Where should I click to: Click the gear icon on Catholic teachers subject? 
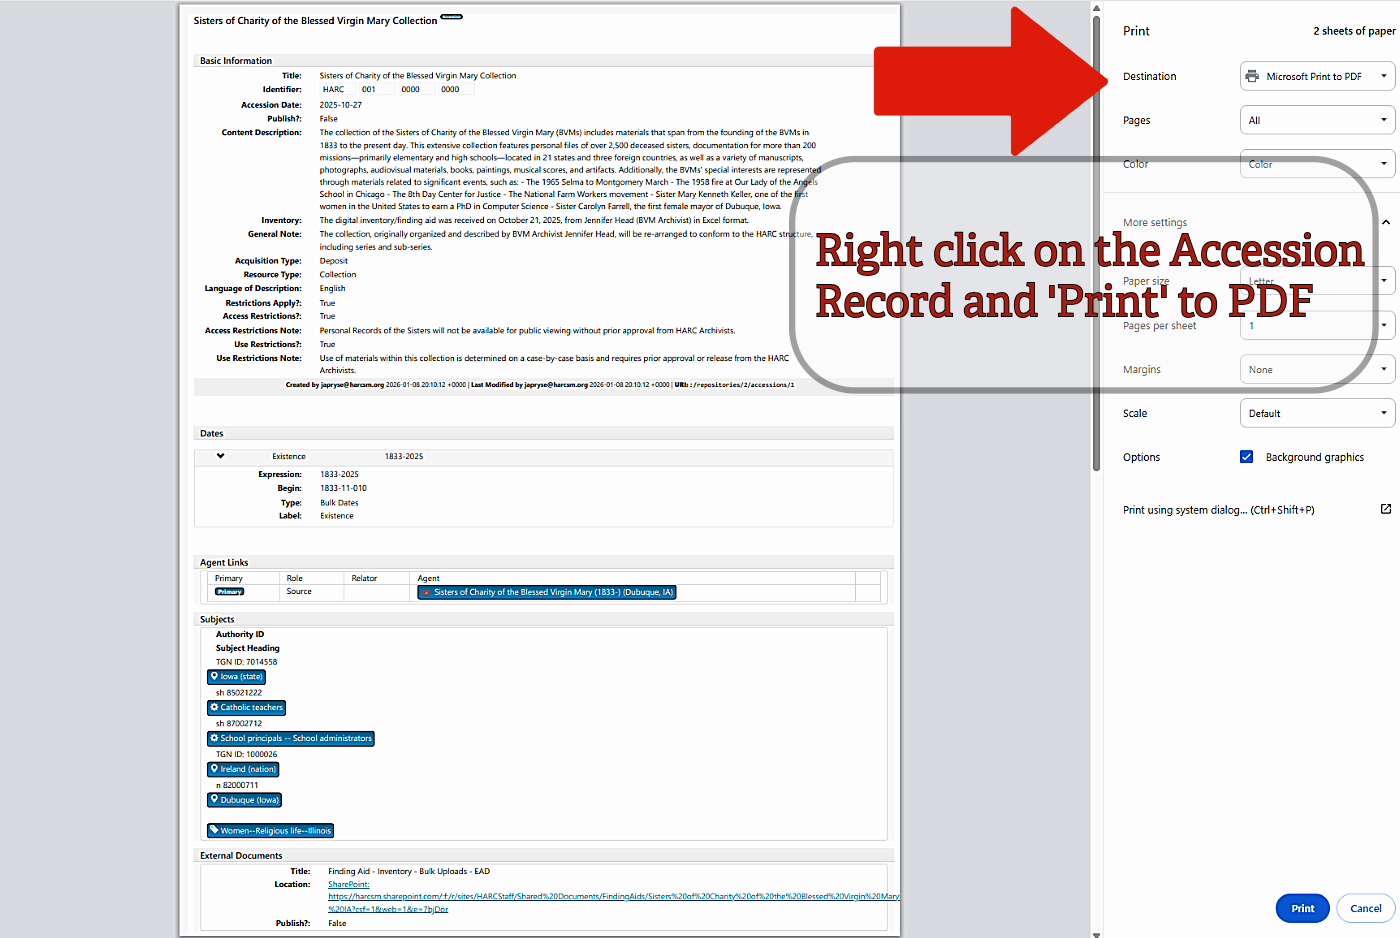pyautogui.click(x=214, y=707)
